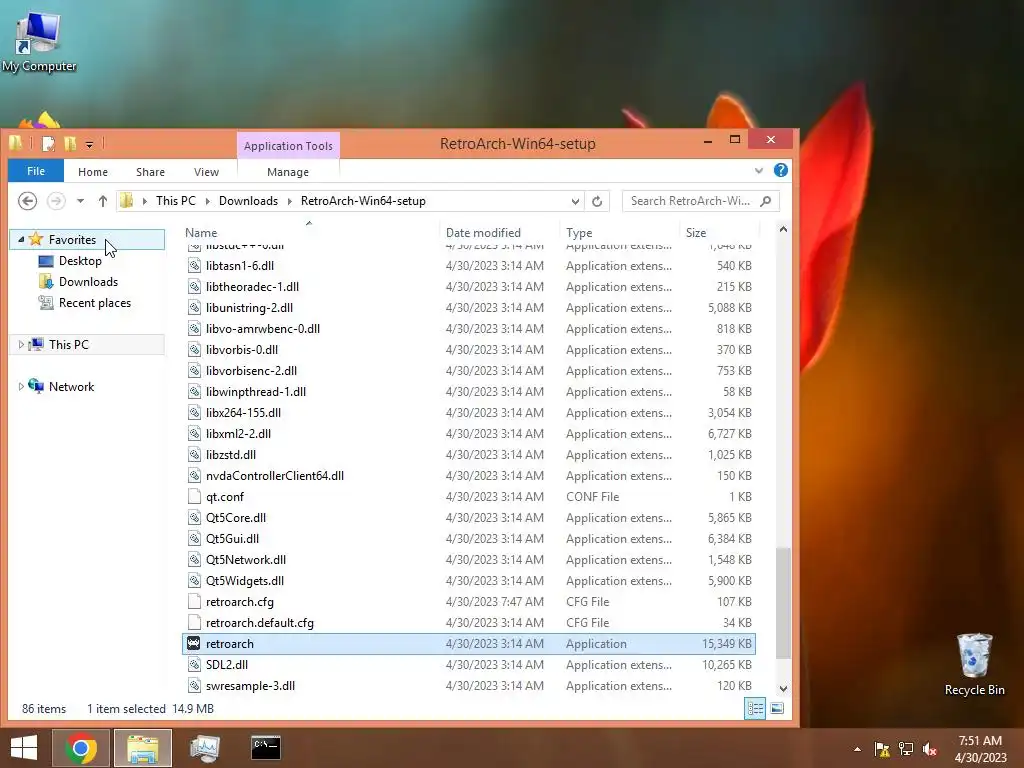The image size is (1024, 768).
Task: Select the retroarch application file
Action: click(x=468, y=643)
